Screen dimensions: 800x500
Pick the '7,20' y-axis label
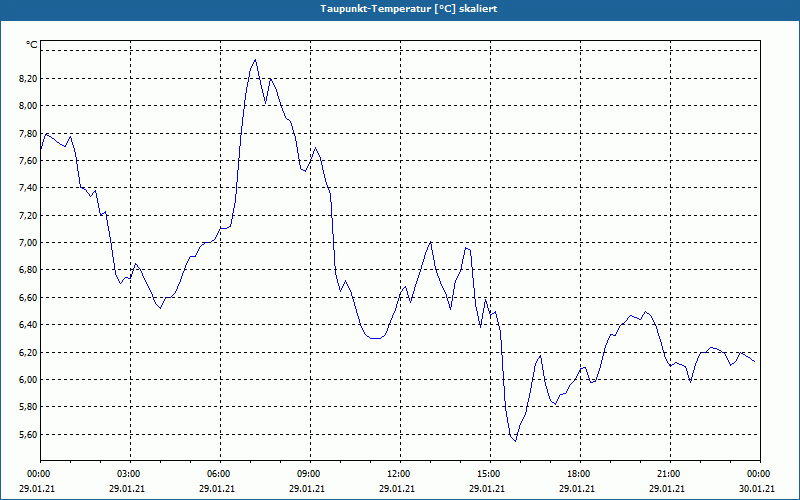[28, 215]
